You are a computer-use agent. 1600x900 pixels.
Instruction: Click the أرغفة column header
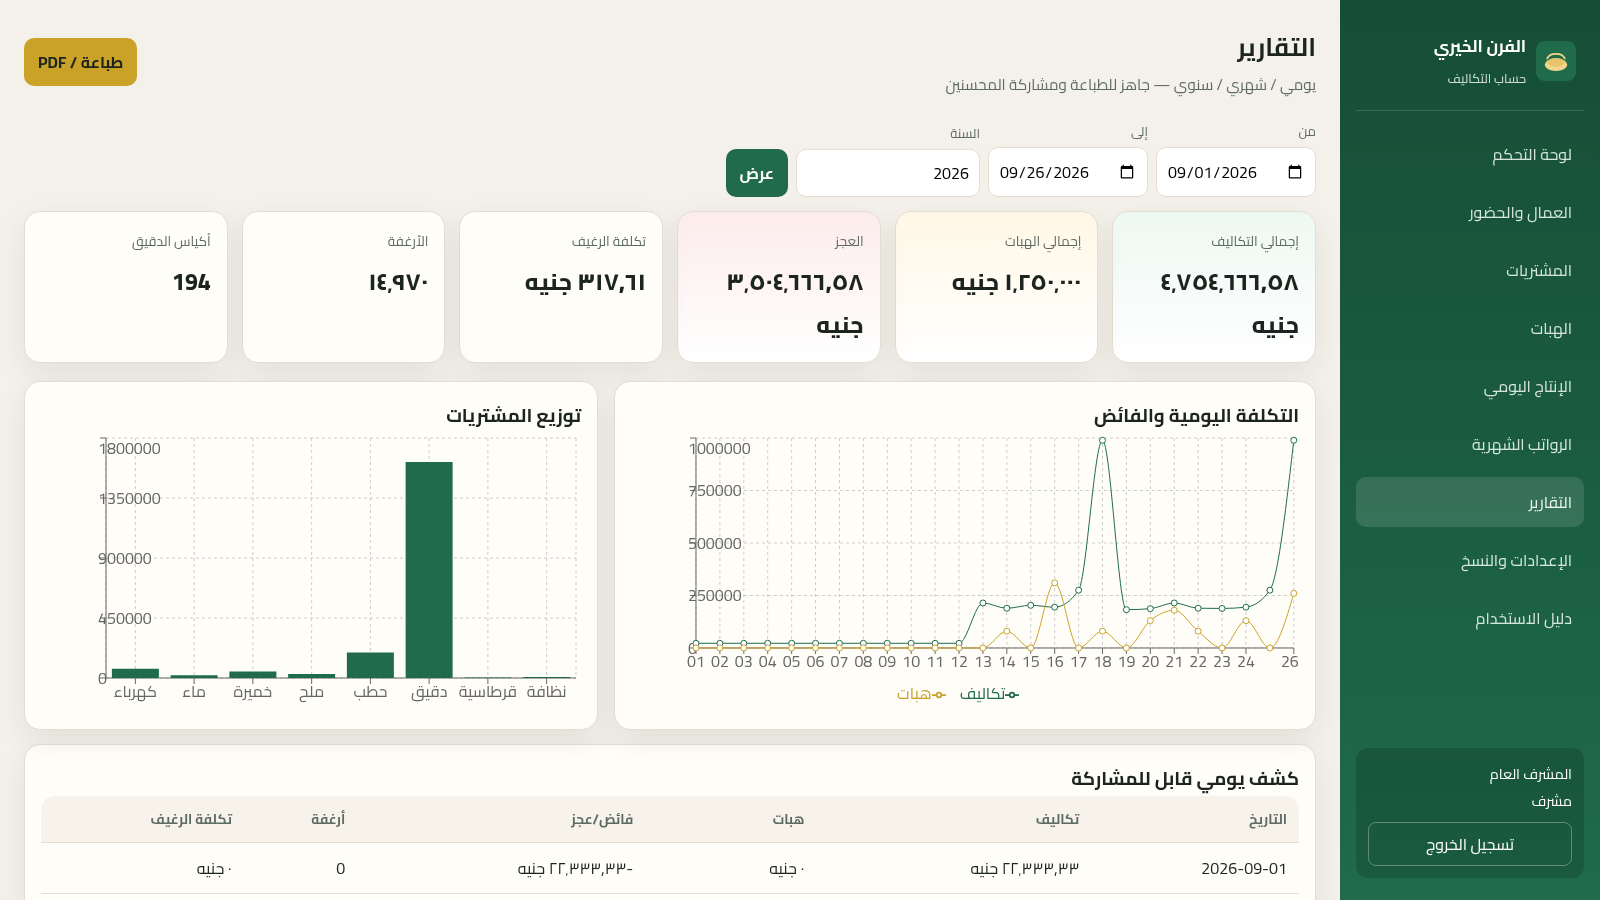tap(328, 819)
